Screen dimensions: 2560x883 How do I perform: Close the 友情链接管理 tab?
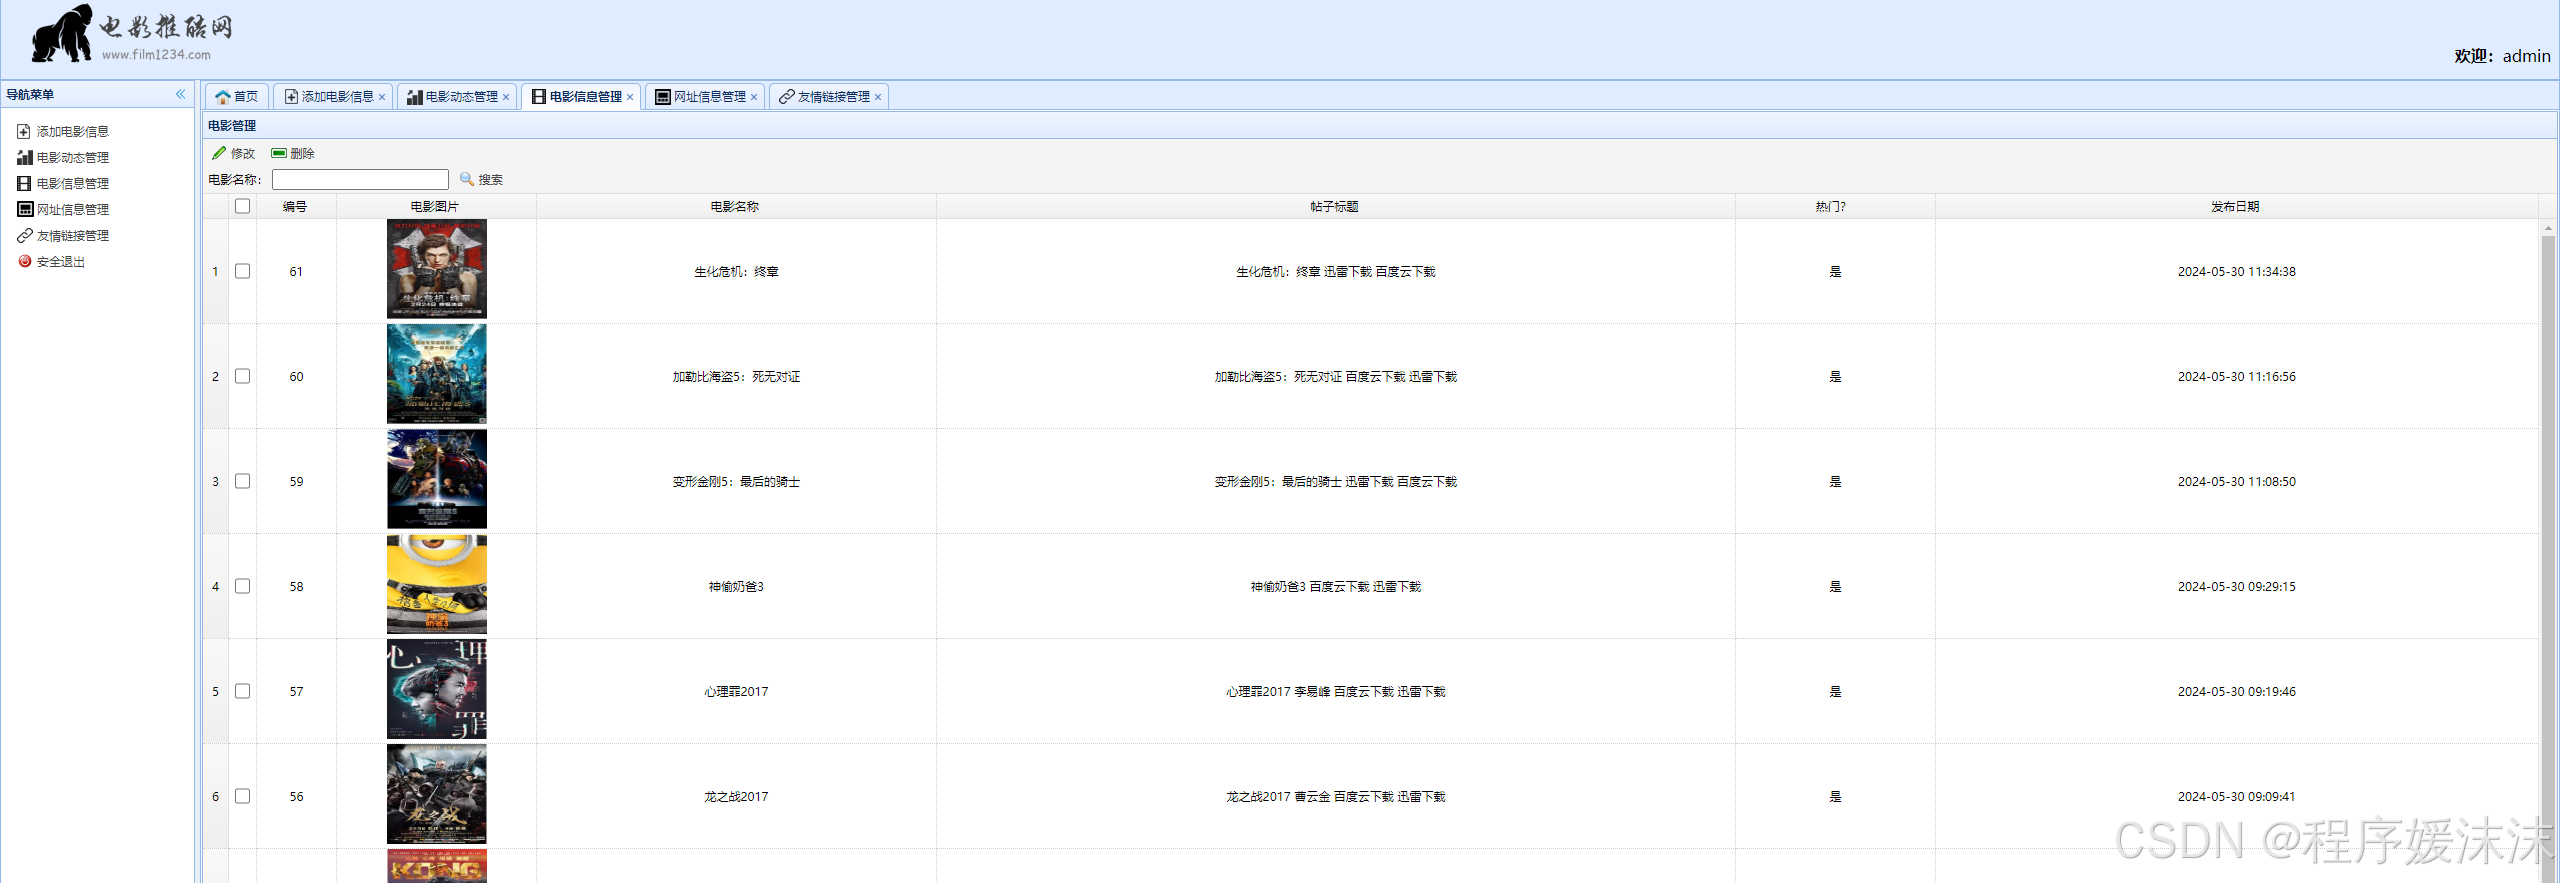click(878, 97)
